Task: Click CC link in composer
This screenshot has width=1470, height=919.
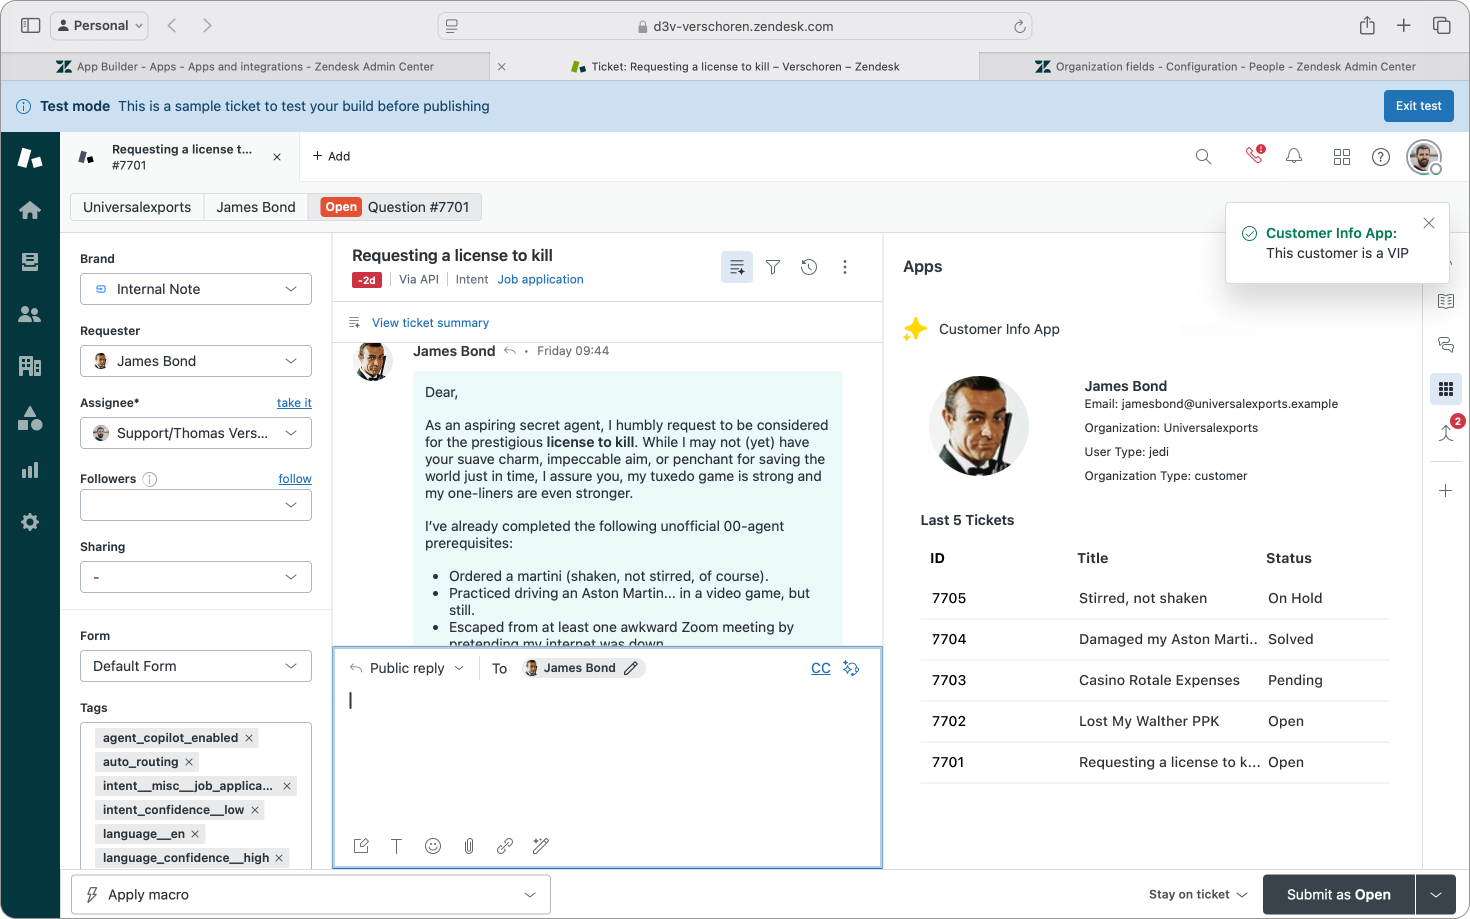Action: 821,668
